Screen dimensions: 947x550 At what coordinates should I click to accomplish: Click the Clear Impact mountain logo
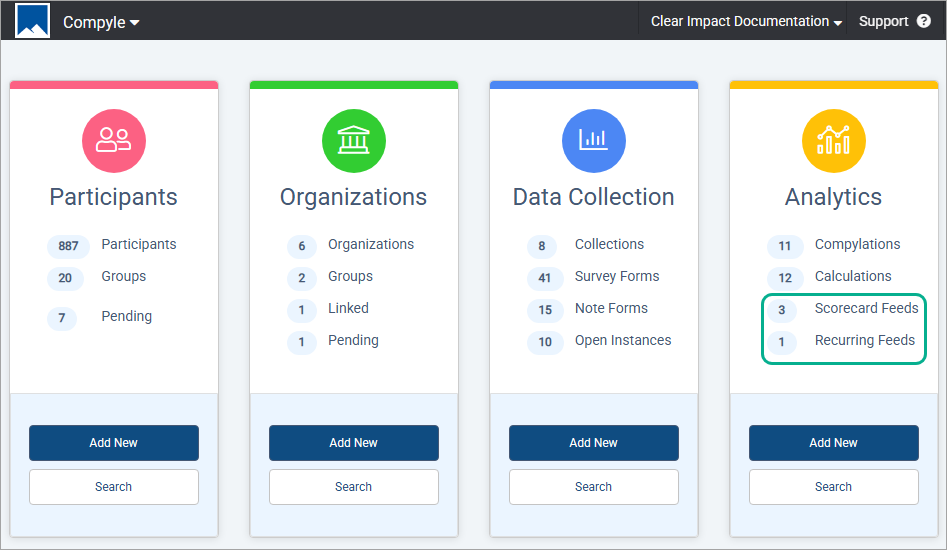(32, 21)
